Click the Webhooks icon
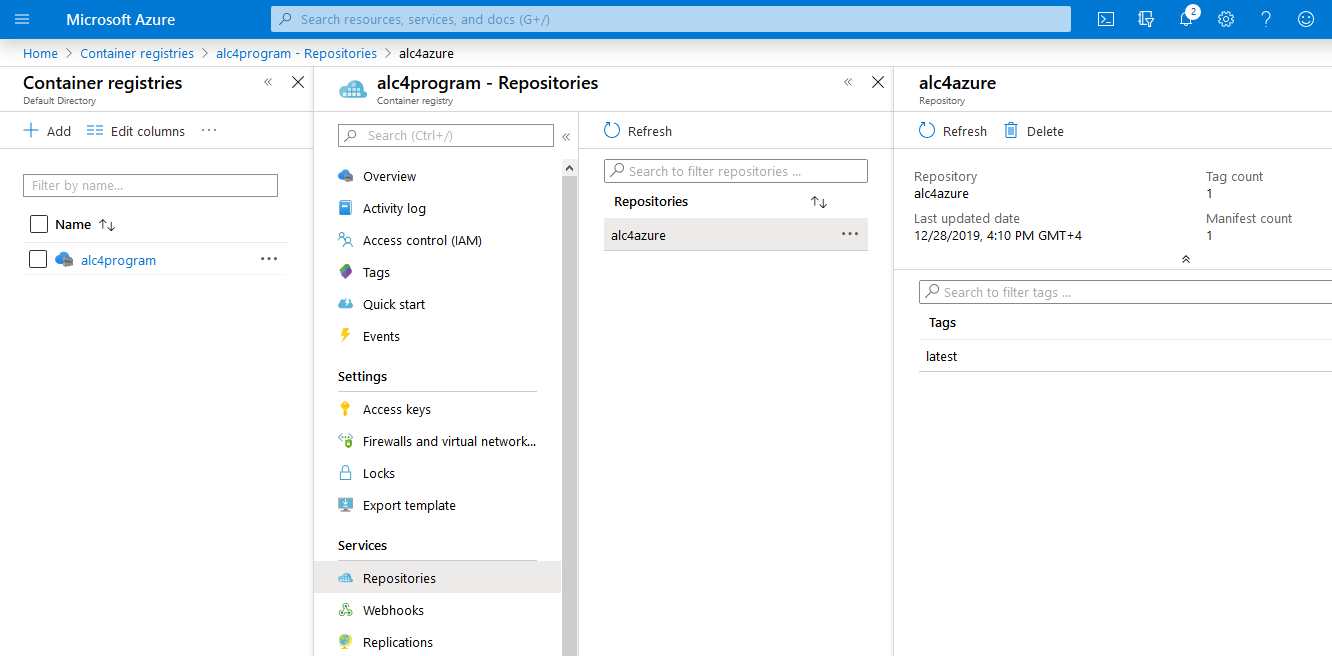Screen dimensions: 1332x656 (x=346, y=610)
